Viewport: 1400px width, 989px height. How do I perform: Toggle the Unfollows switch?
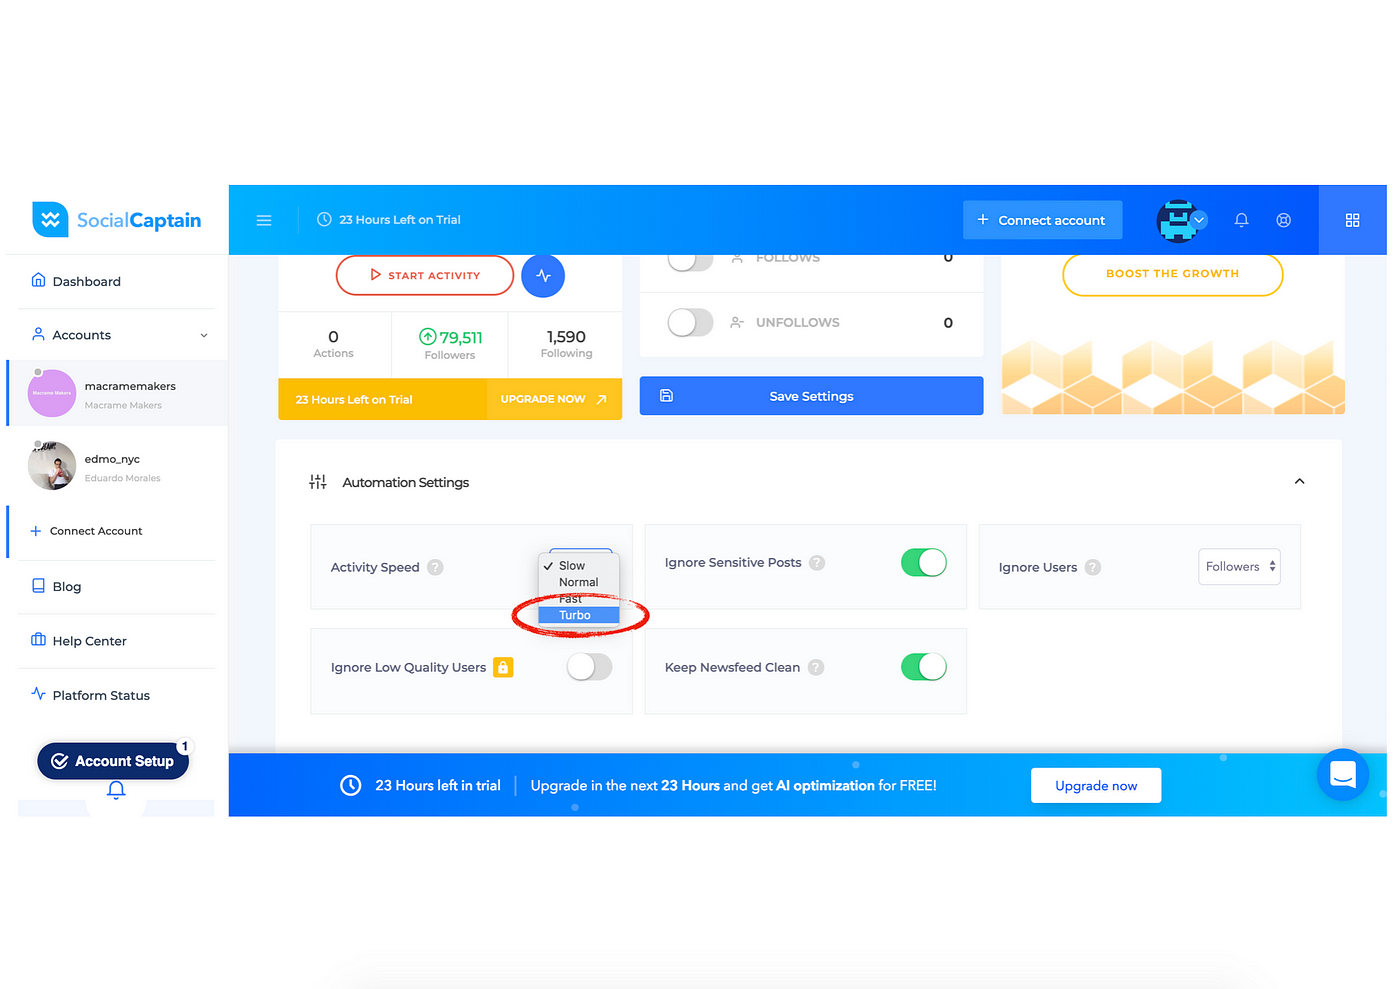tap(690, 322)
